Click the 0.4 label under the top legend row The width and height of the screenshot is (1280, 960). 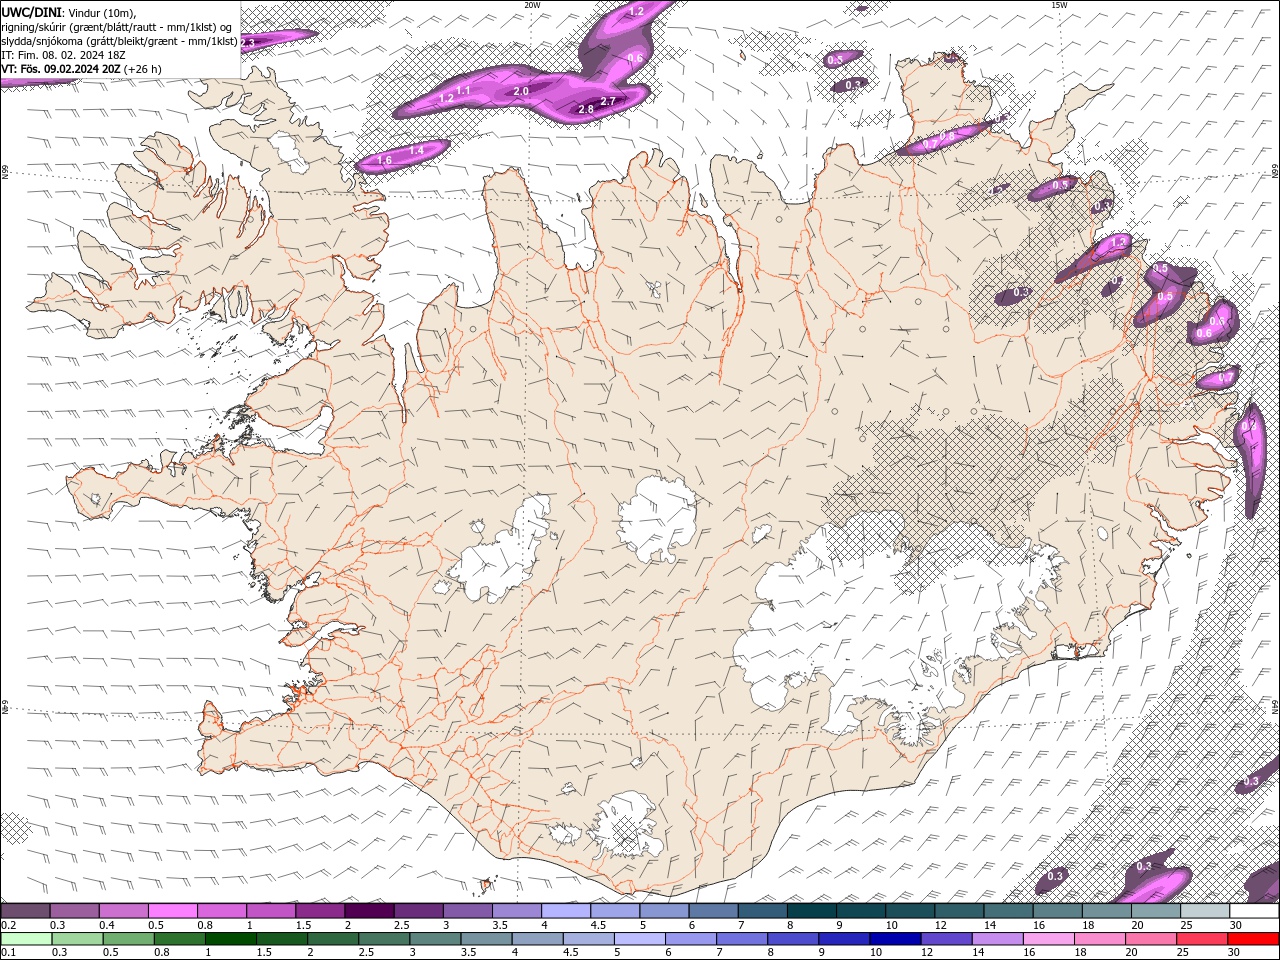point(106,925)
